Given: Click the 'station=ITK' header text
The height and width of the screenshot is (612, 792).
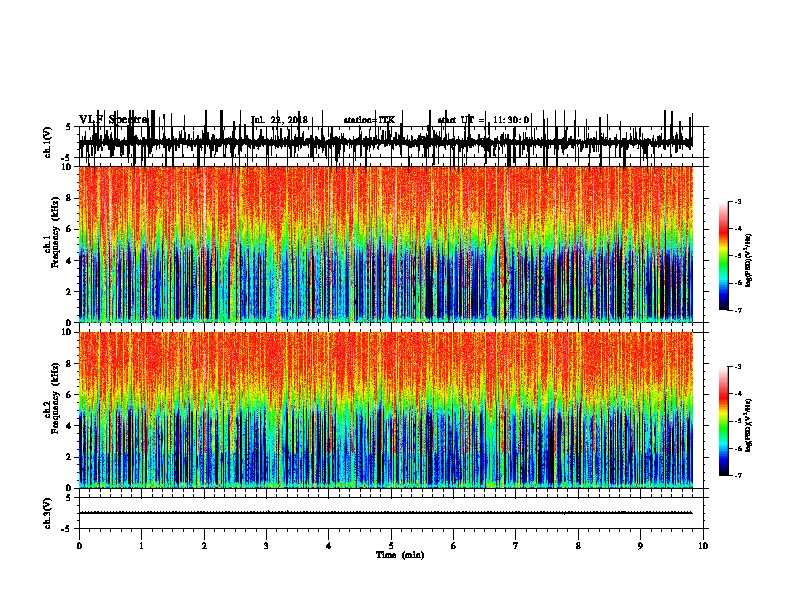Looking at the screenshot, I should pos(369,120).
